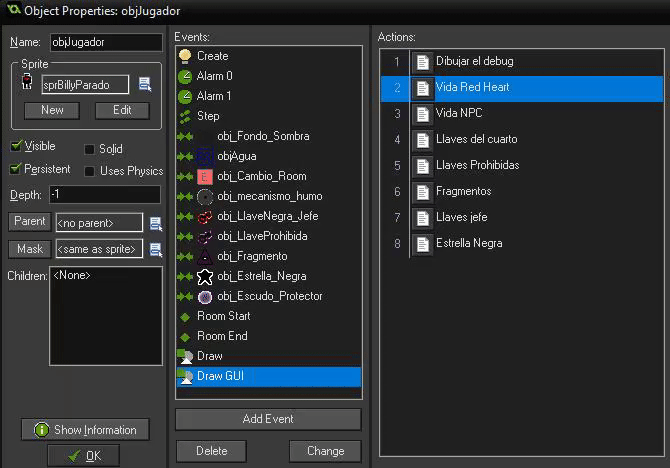Image resolution: width=670 pixels, height=468 pixels.
Task: Click the obj_mecanismo_humo circular sprite icon
Action: click(x=205, y=197)
